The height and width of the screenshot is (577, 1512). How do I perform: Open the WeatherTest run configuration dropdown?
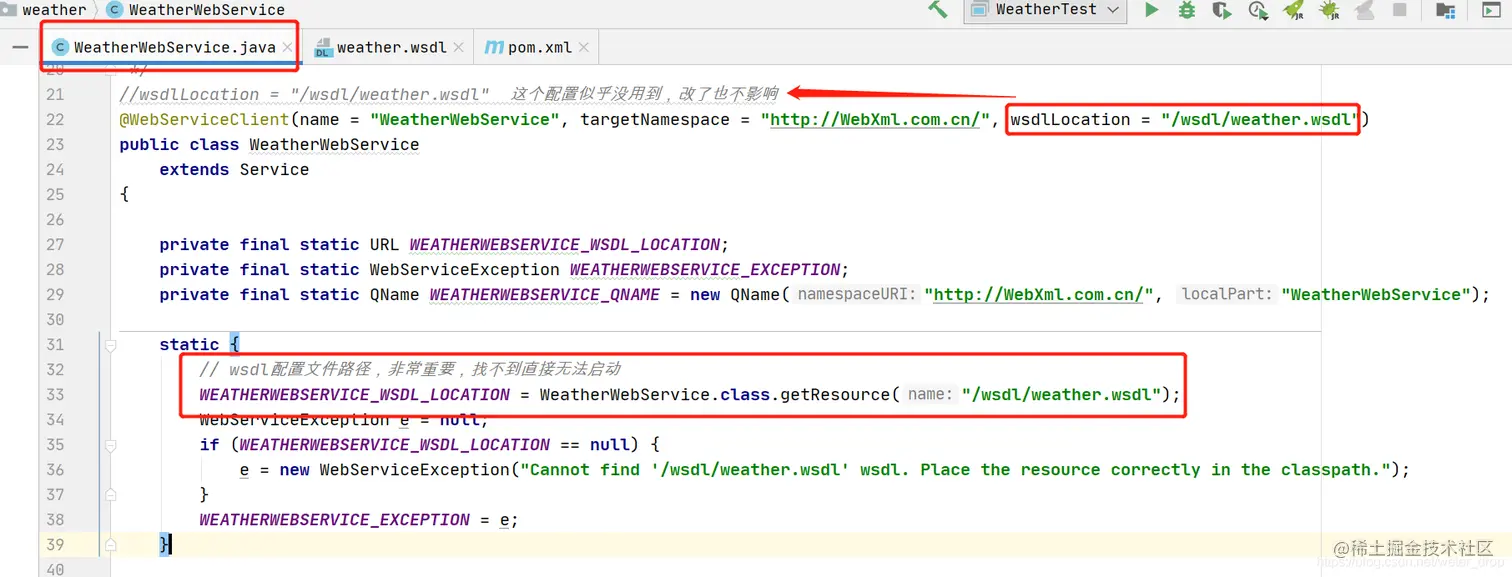[x=1045, y=10]
